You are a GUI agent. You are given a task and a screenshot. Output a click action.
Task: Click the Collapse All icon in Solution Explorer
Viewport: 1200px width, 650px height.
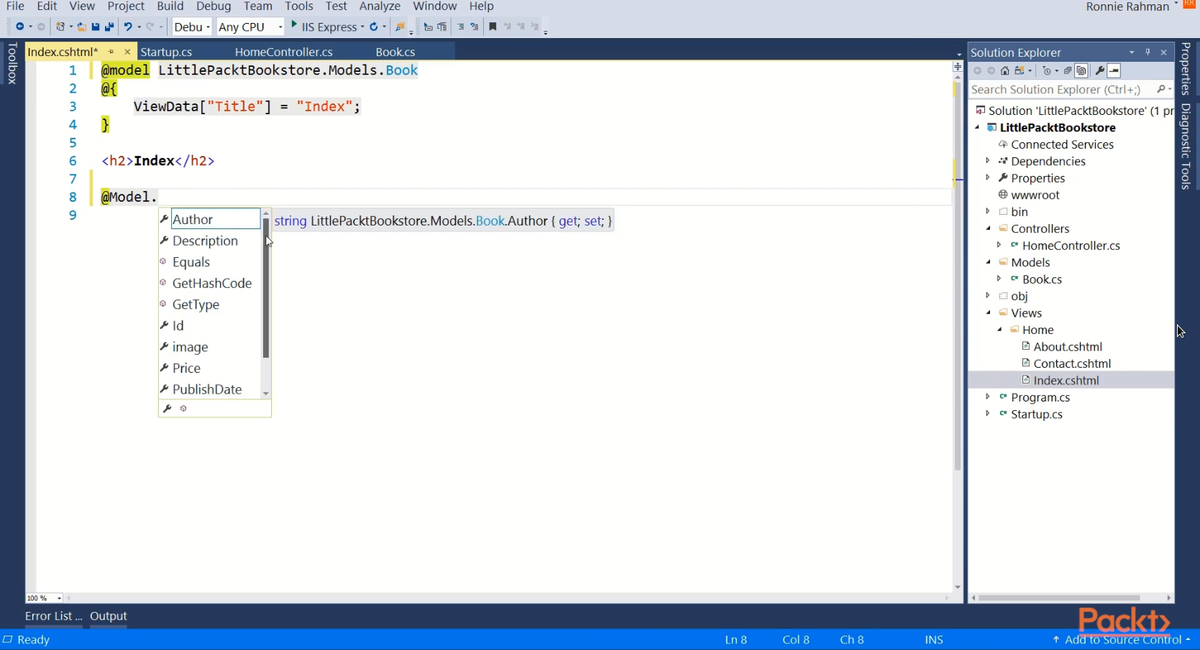tap(1068, 71)
